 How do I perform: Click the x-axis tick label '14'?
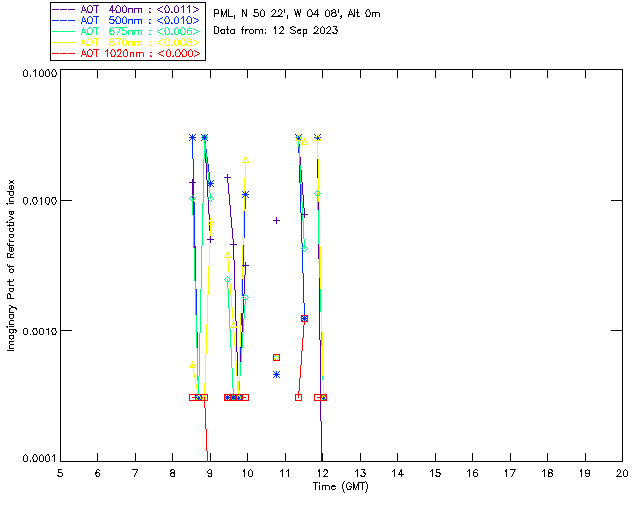[x=398, y=473]
